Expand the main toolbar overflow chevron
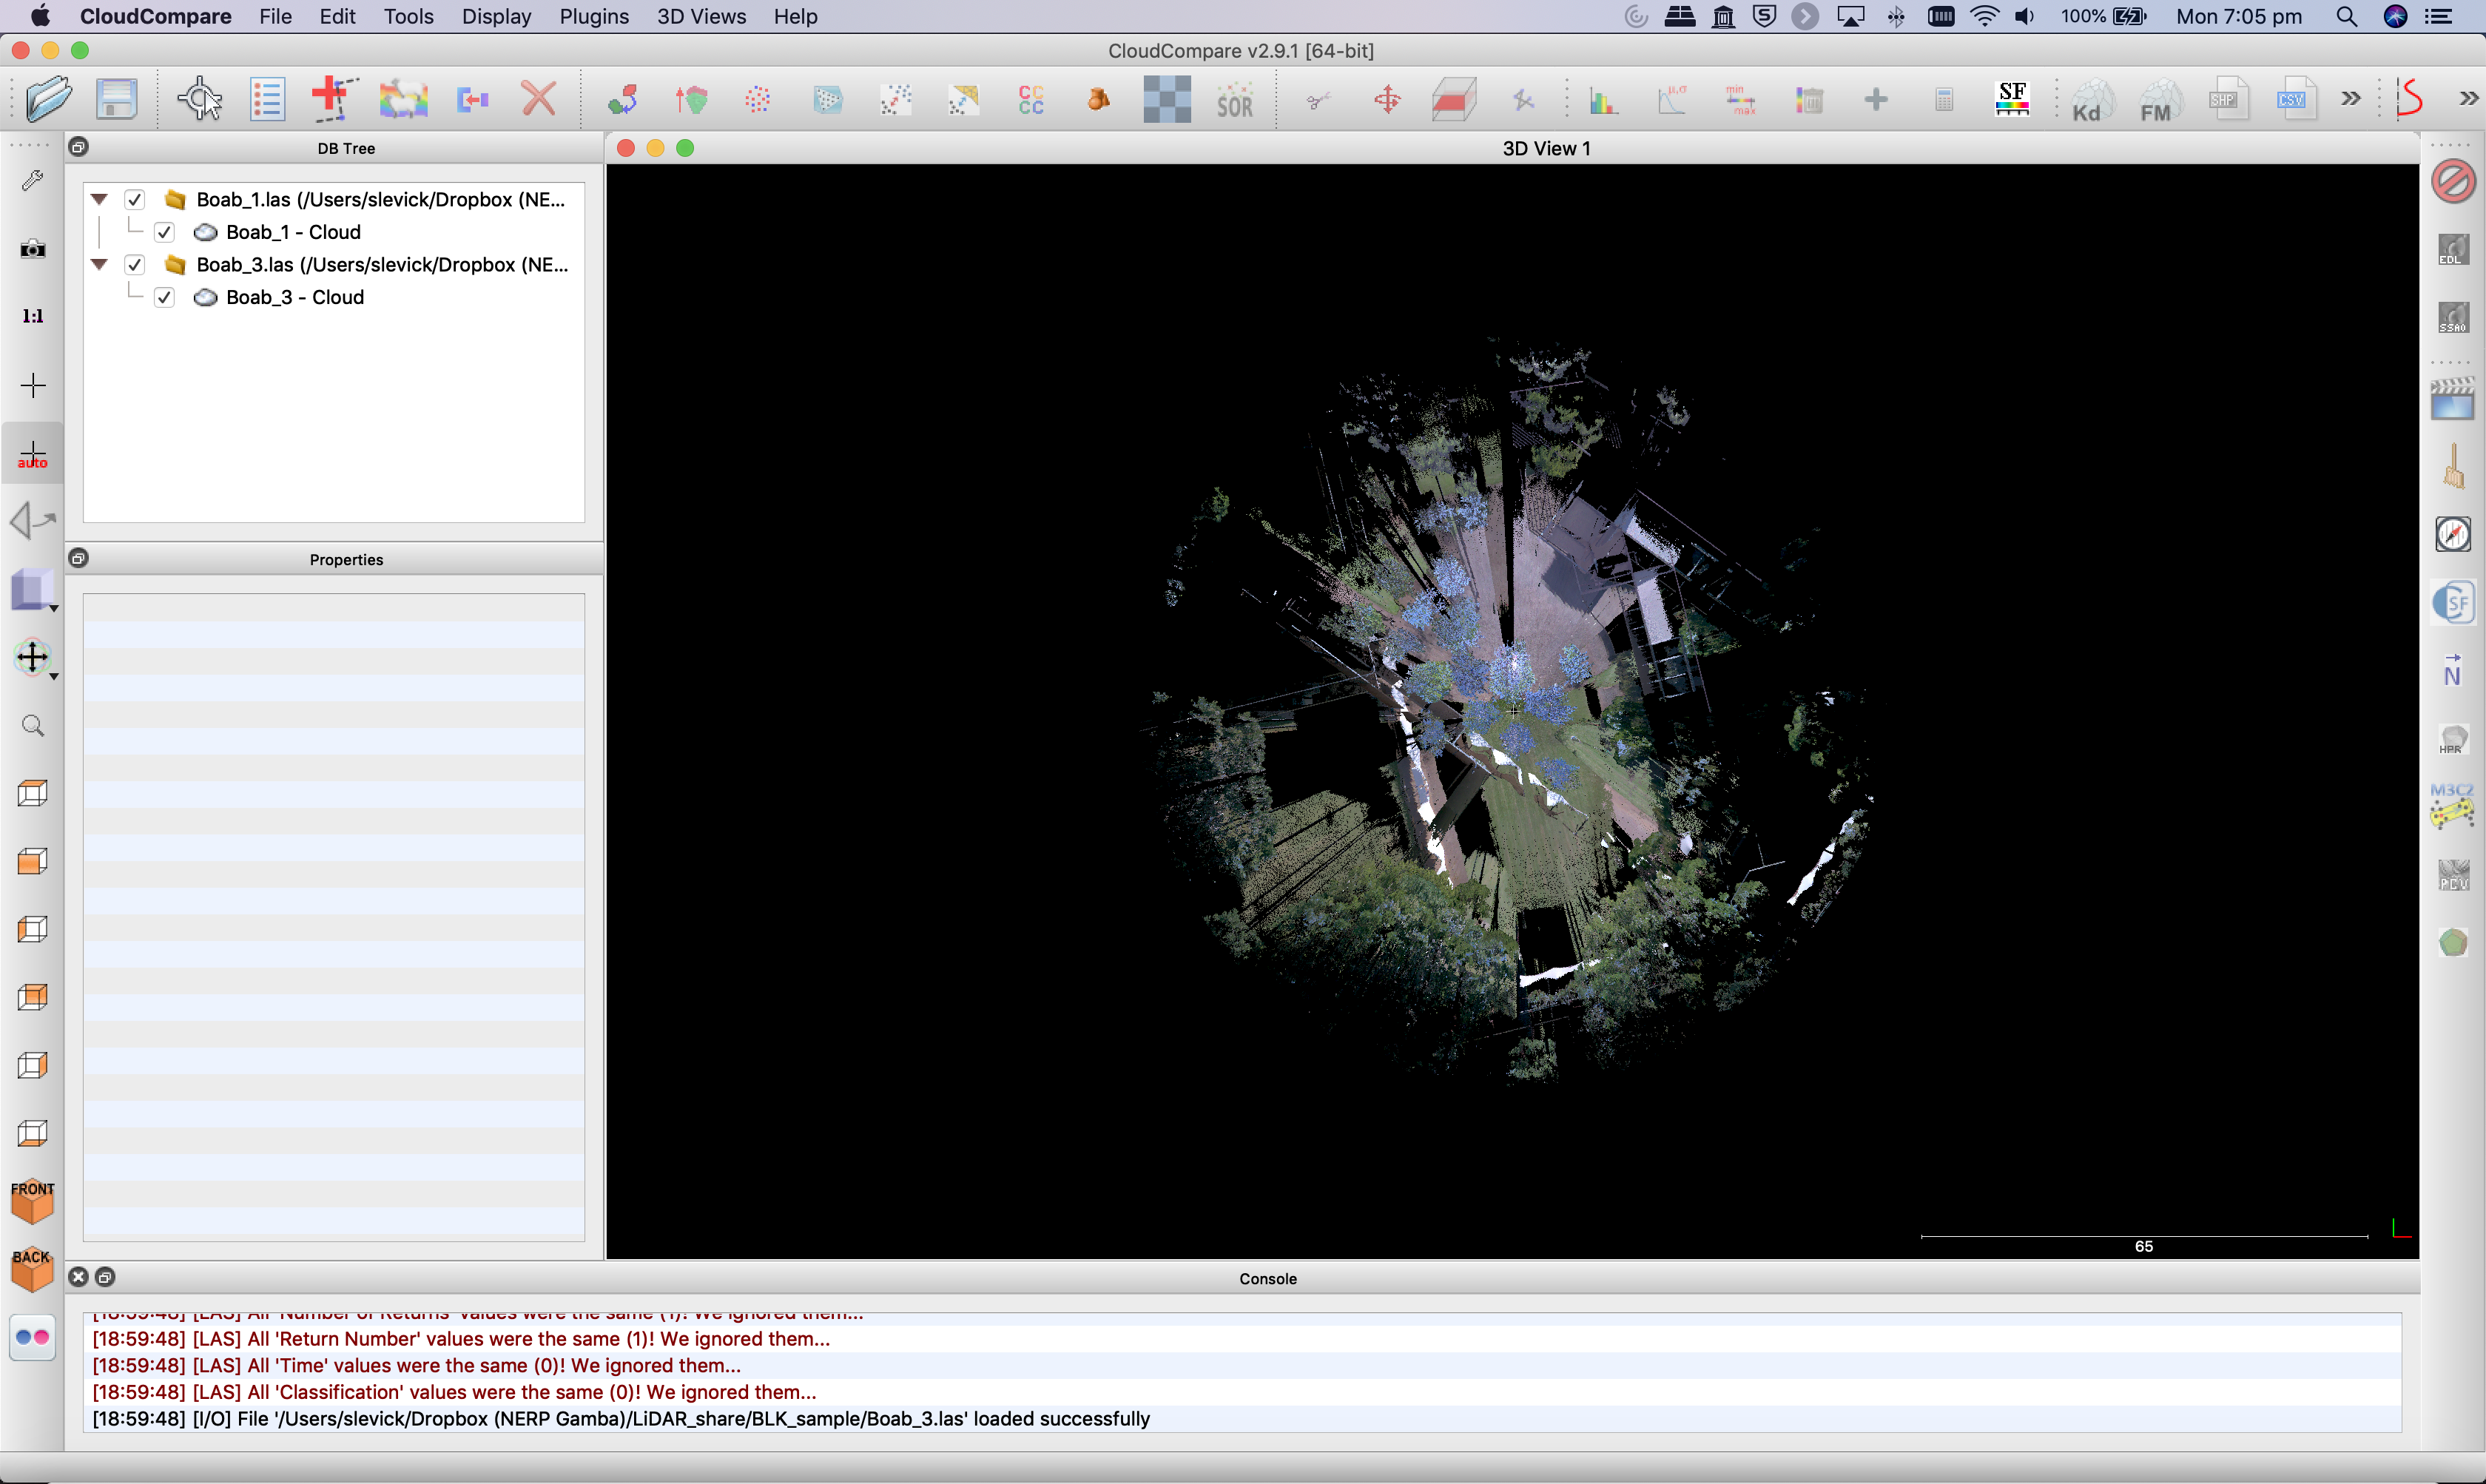The image size is (2486, 1484). pos(2351,98)
